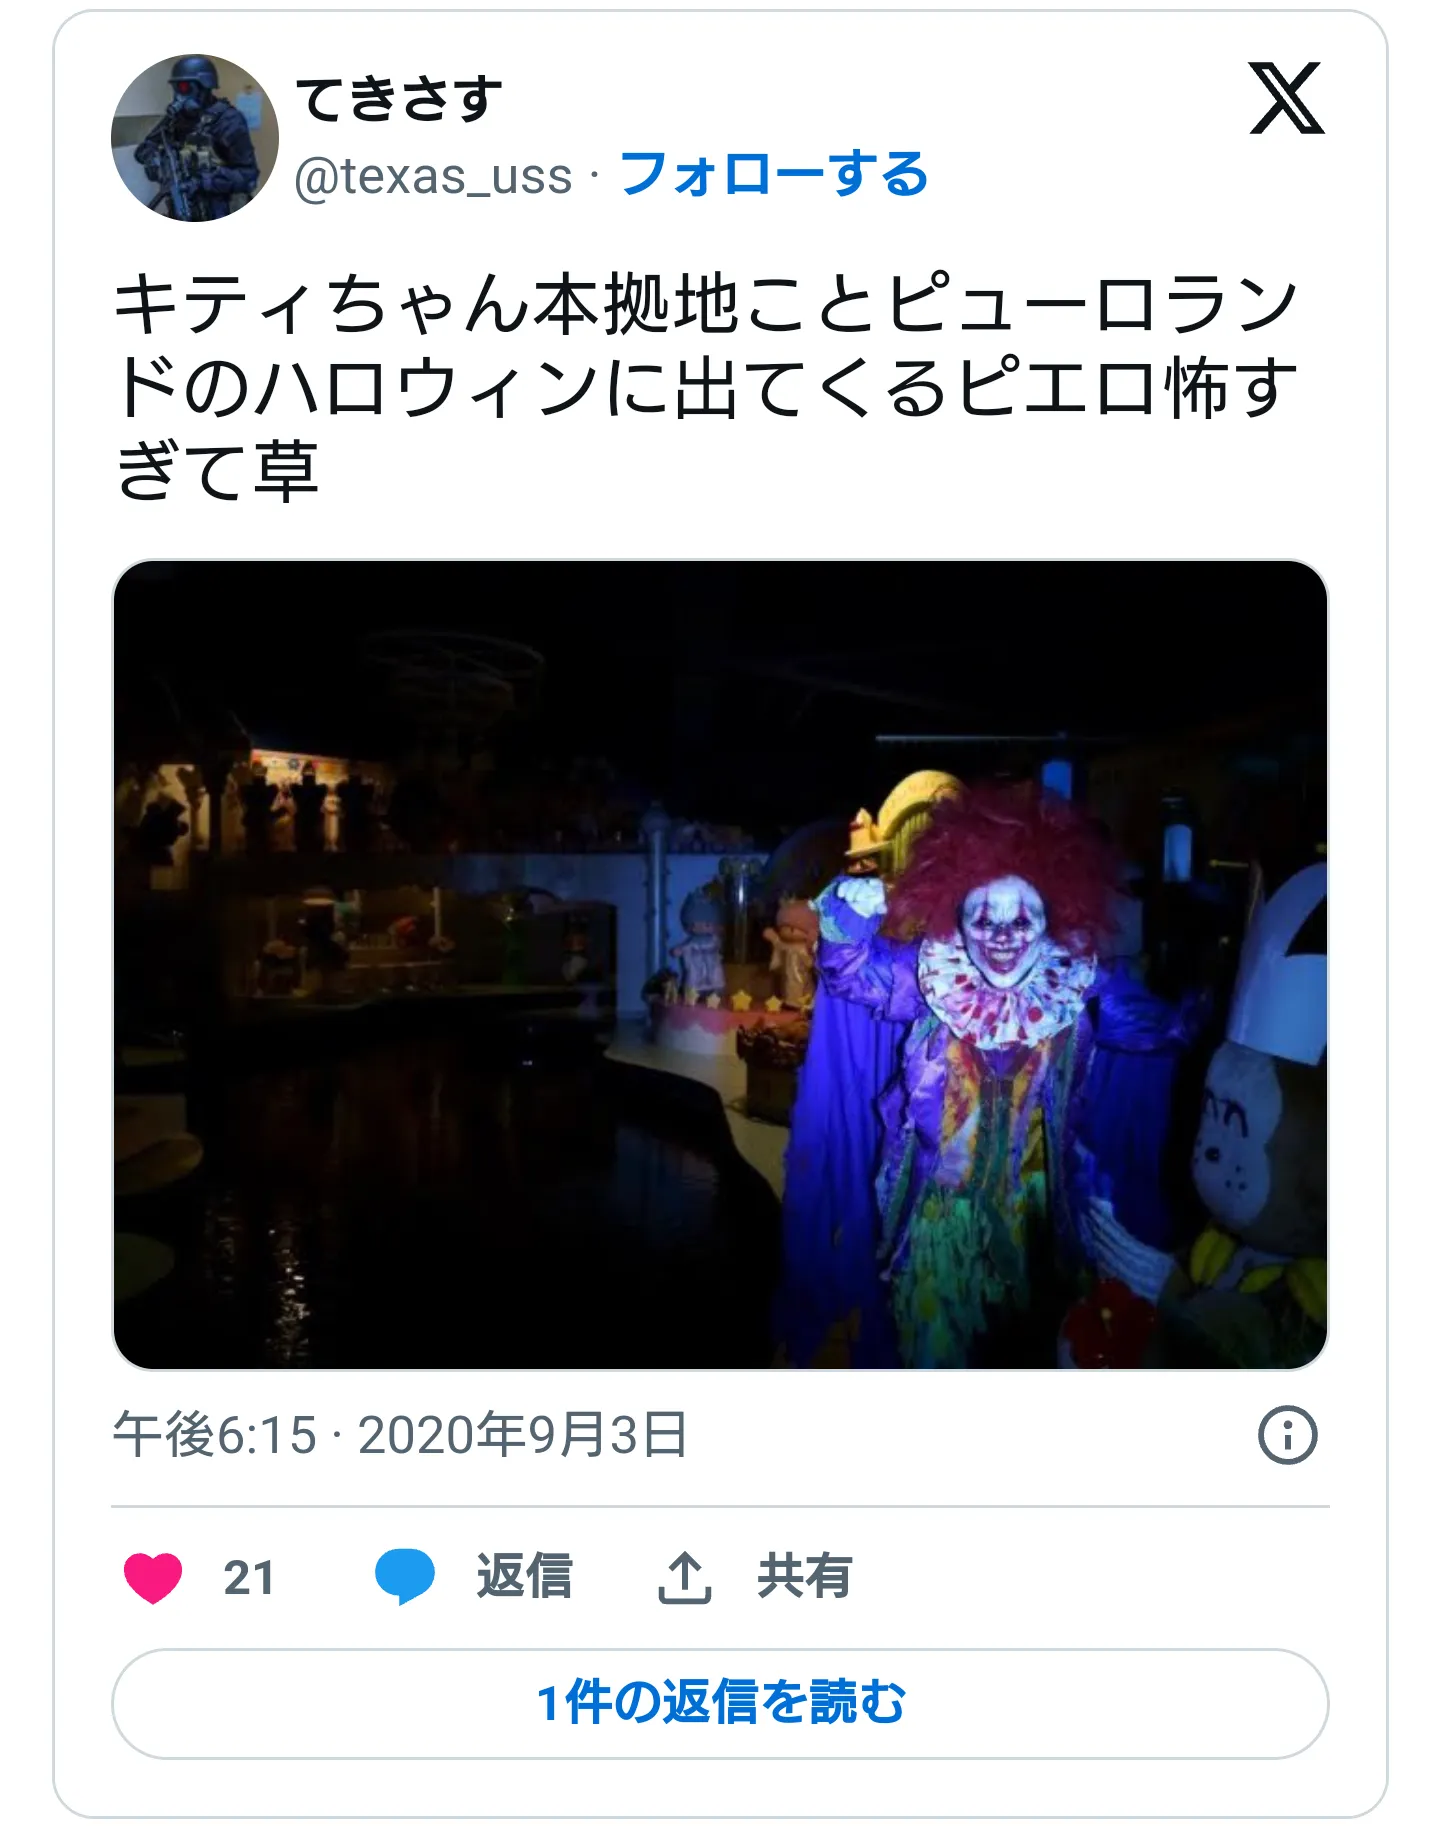Like the tweet with the heart icon

153,1577
